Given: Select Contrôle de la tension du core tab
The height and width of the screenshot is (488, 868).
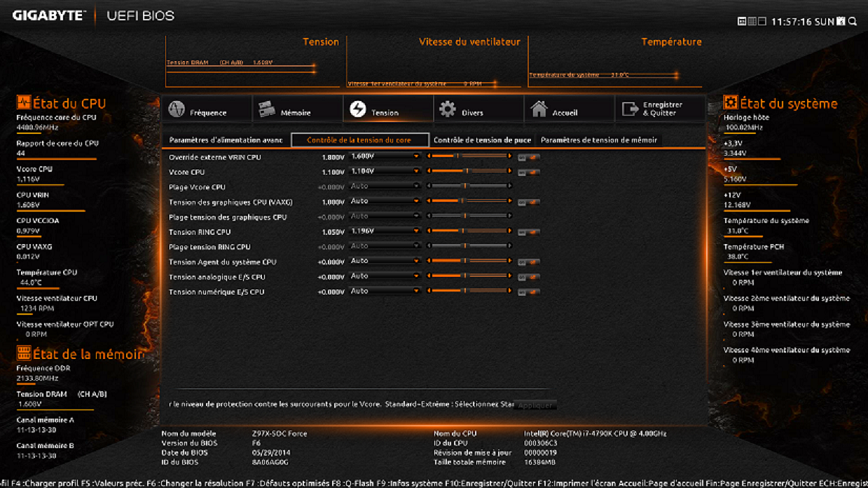Looking at the screenshot, I should (x=359, y=140).
